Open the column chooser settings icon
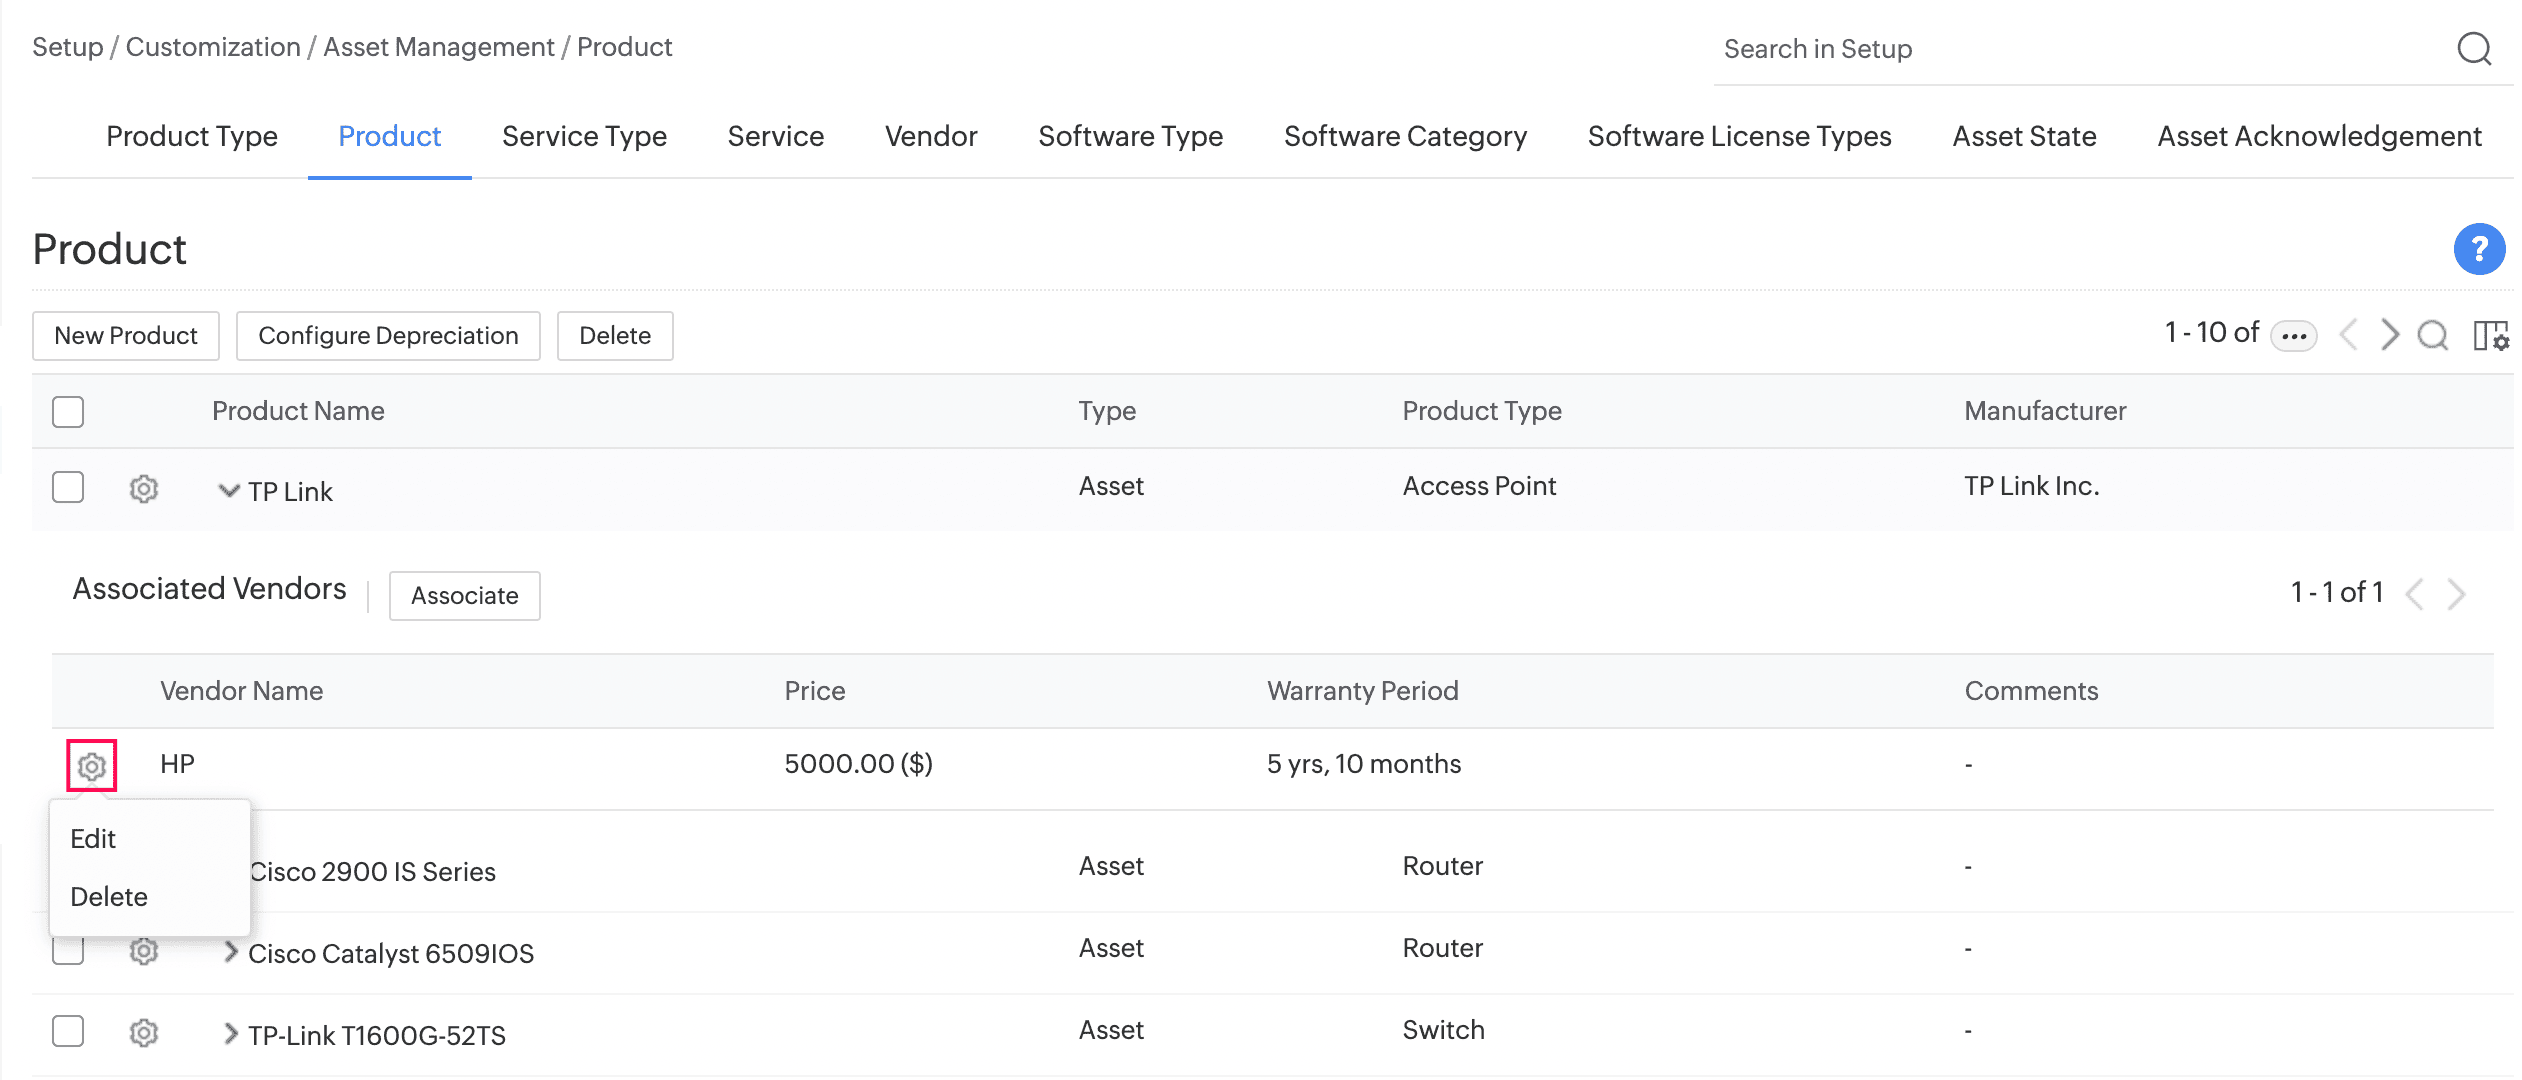This screenshot has height=1080, width=2522. (2490, 335)
